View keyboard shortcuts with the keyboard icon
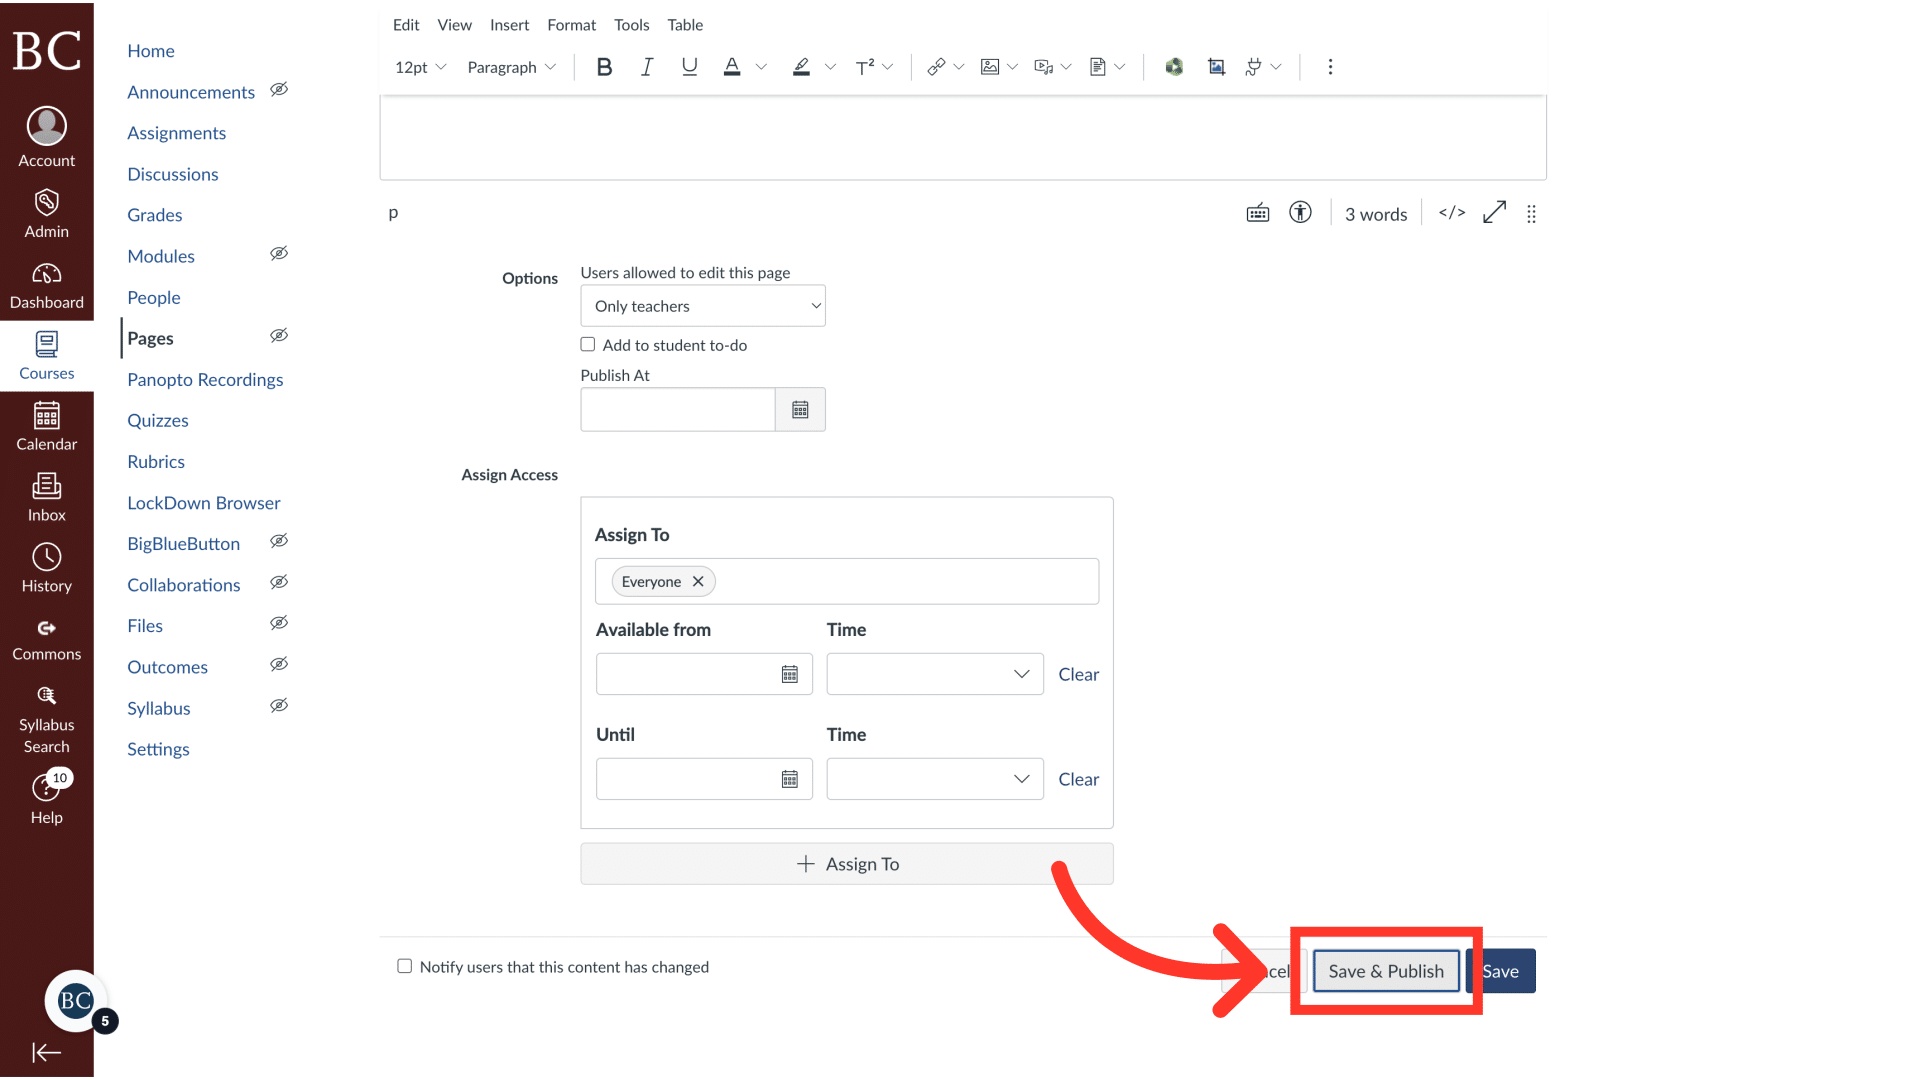 tap(1257, 212)
